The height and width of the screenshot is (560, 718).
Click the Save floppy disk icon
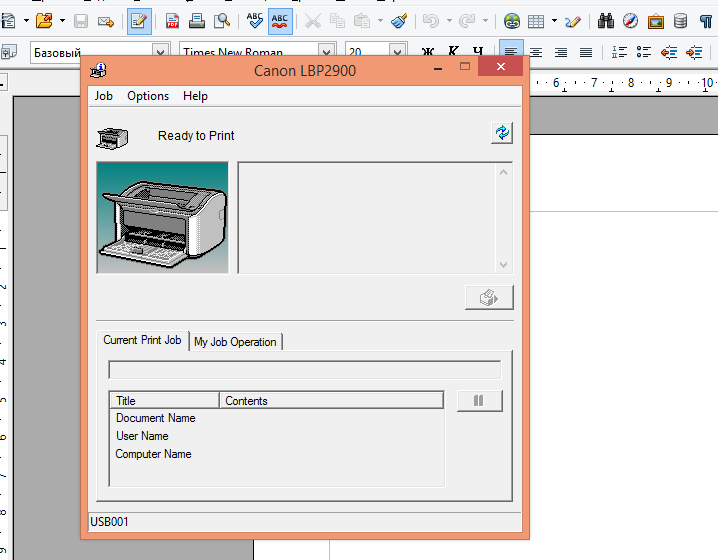(x=81, y=21)
